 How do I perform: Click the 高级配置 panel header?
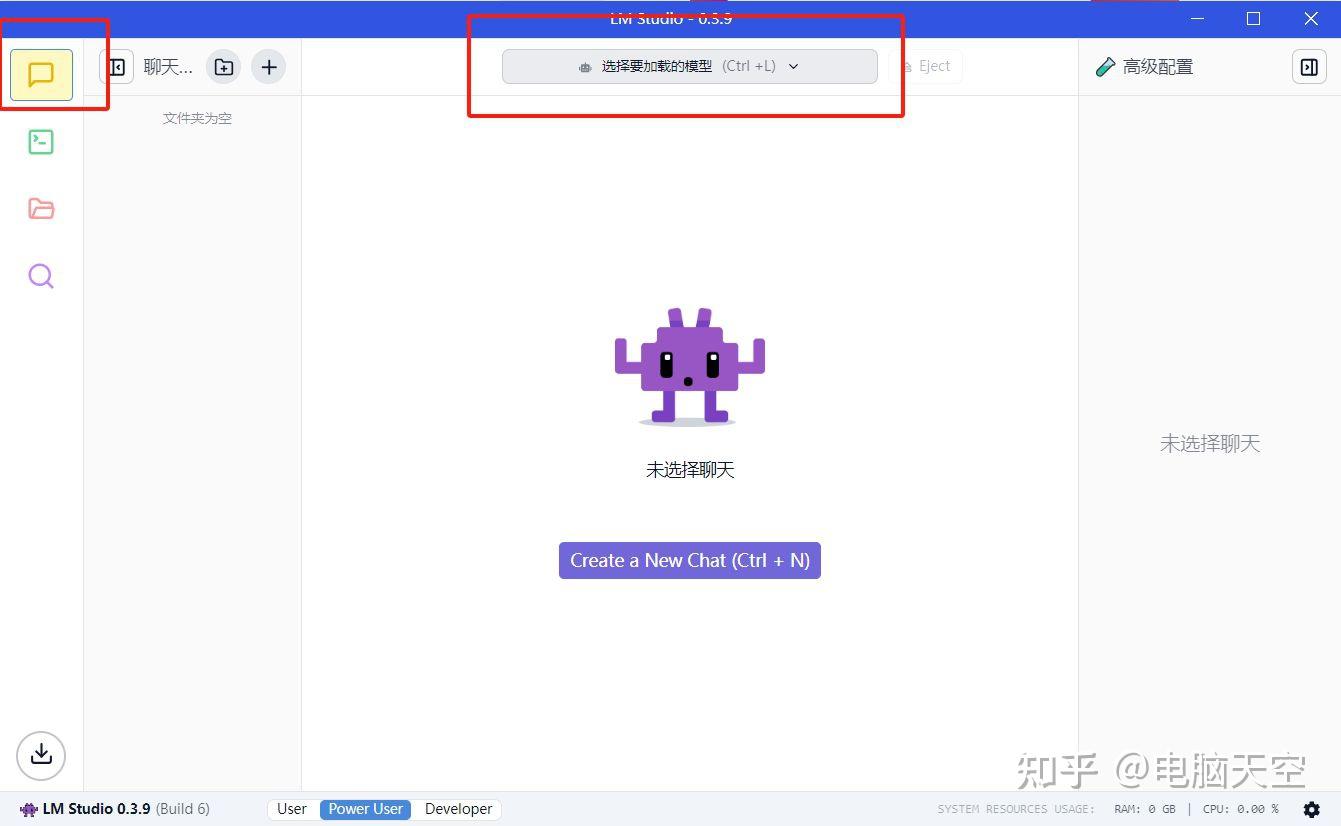pyautogui.click(x=1146, y=67)
